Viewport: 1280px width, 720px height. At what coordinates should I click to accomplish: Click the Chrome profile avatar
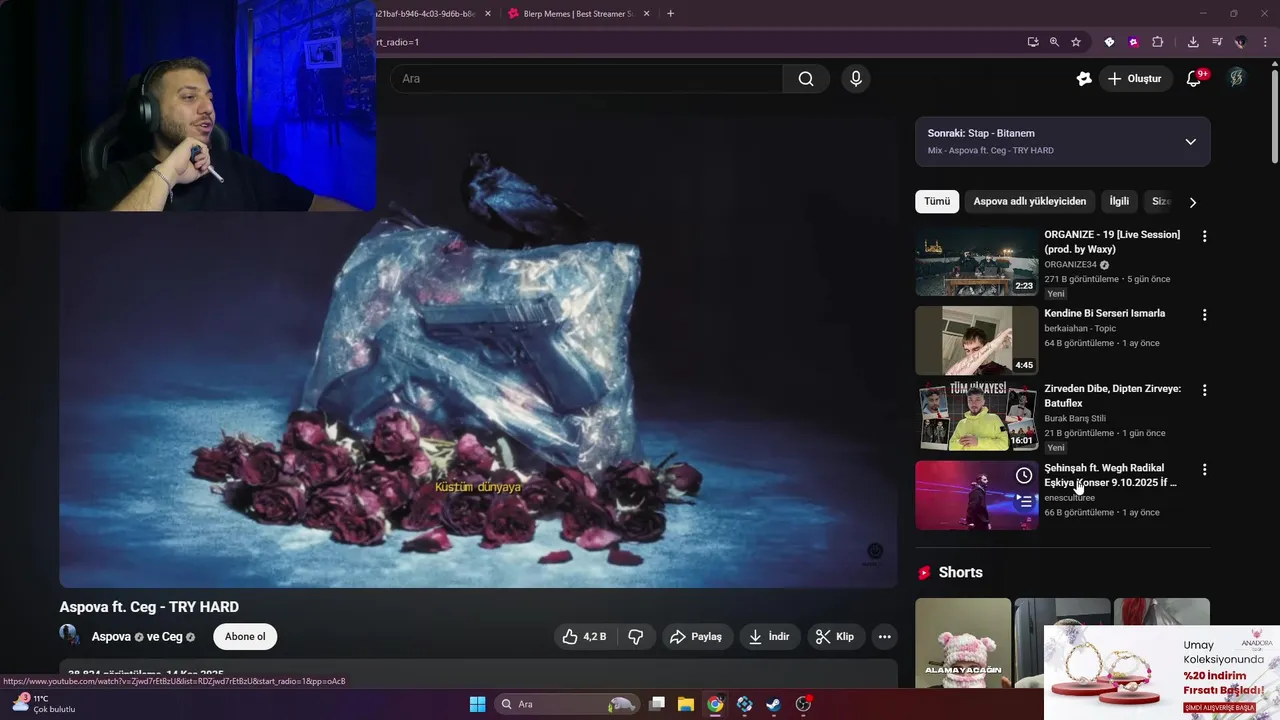1241,42
